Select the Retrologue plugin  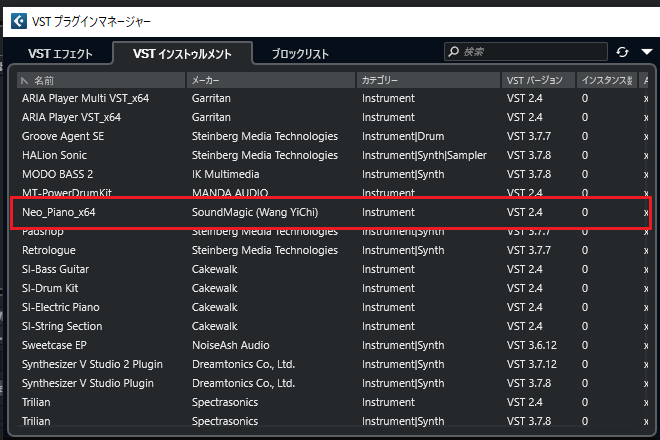(x=333, y=250)
